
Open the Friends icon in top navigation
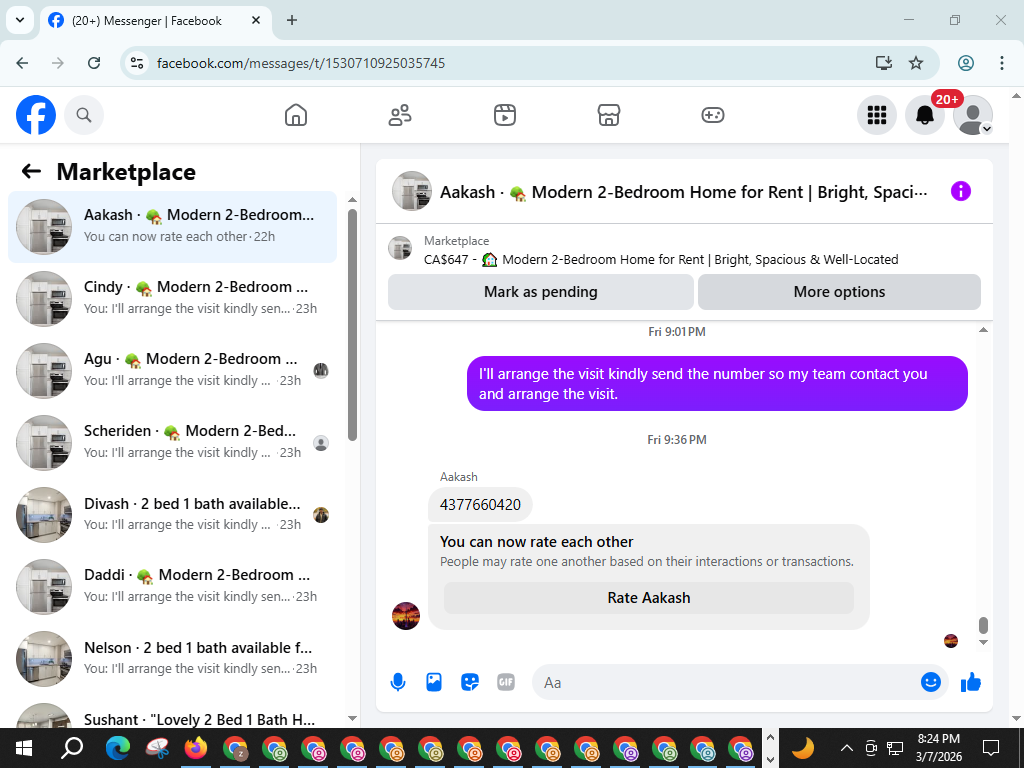pyautogui.click(x=400, y=116)
